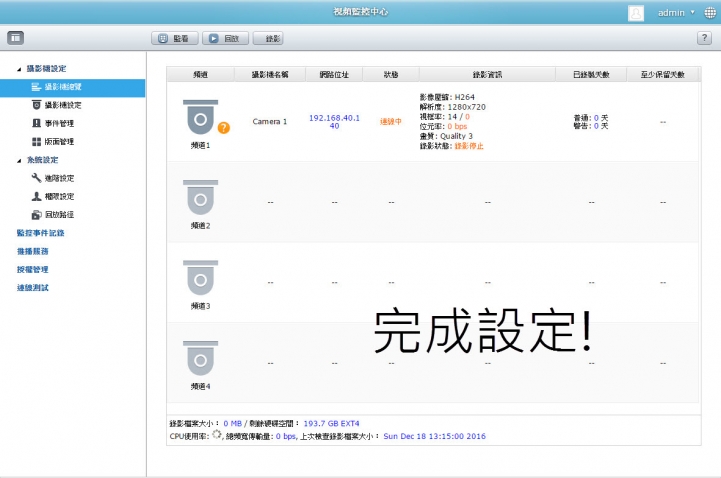Image resolution: width=721 pixels, height=478 pixels.
Task: Collapse the 攝影機設定 tree section
Action: [x=18, y=69]
